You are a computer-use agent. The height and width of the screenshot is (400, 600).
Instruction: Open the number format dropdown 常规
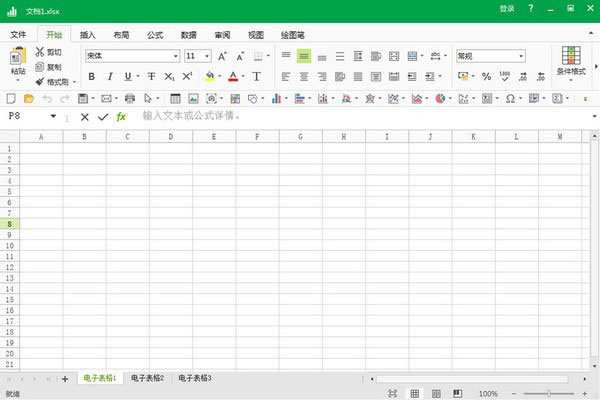tap(521, 56)
